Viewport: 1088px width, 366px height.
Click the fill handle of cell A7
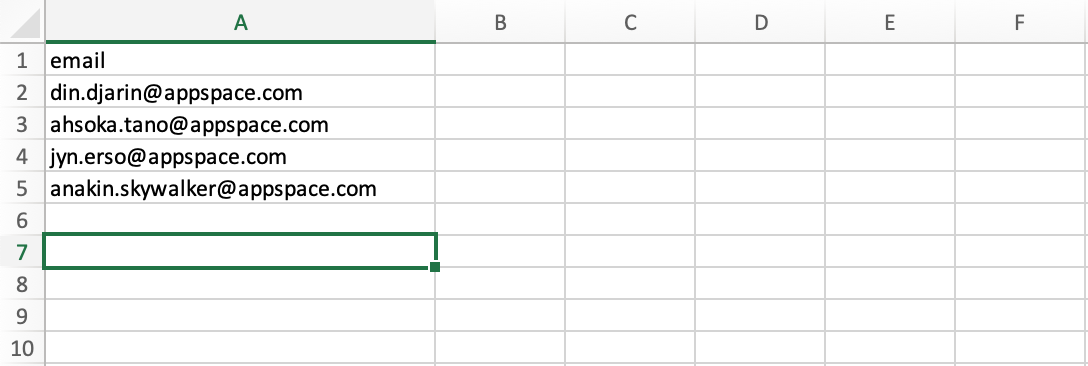(435, 267)
